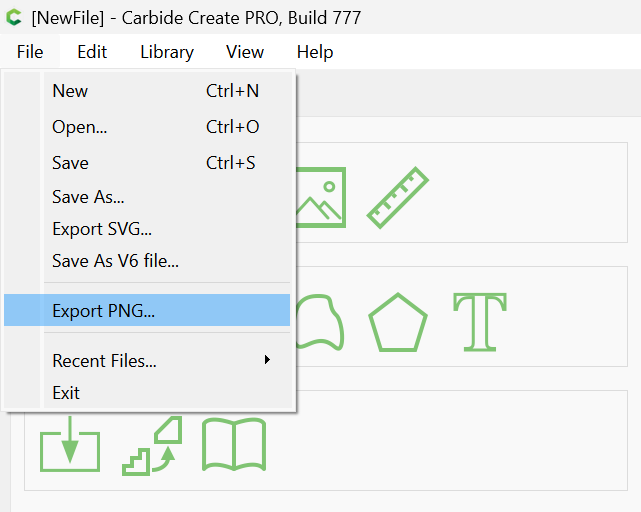
Task: Open the Library menu
Action: click(167, 52)
